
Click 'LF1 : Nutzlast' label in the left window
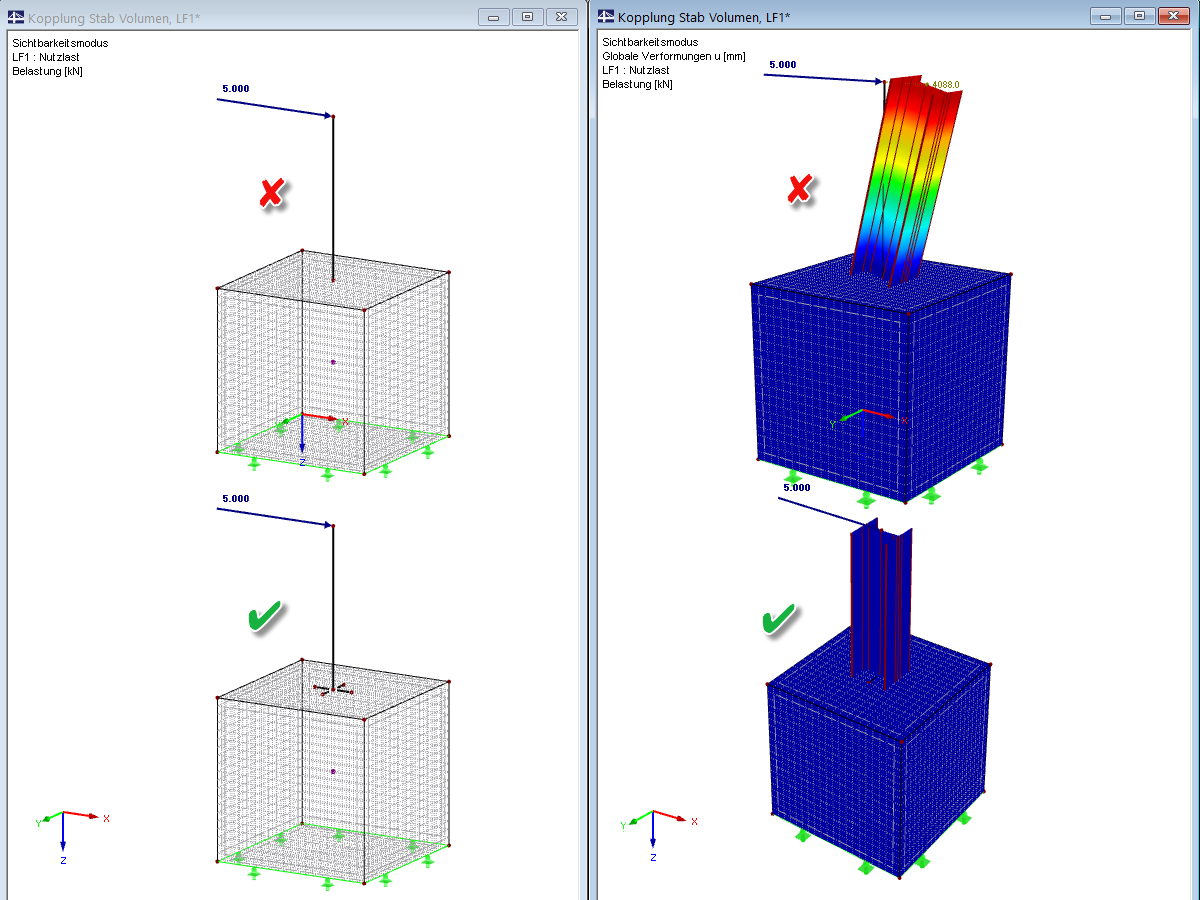click(46, 57)
